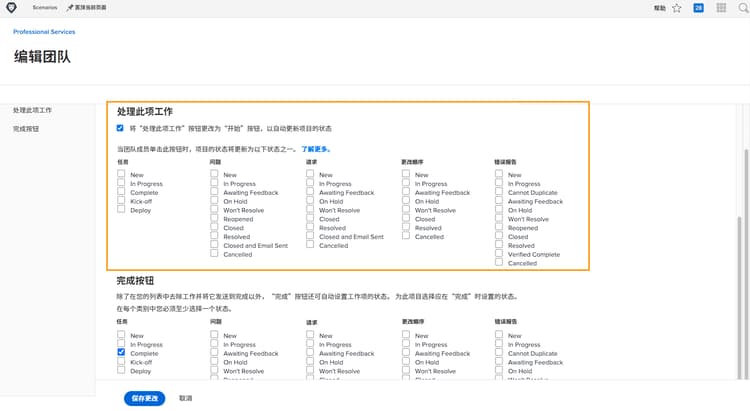Check New under 任务 in 处理此项工作 section
750x411 pixels.
(x=121, y=174)
